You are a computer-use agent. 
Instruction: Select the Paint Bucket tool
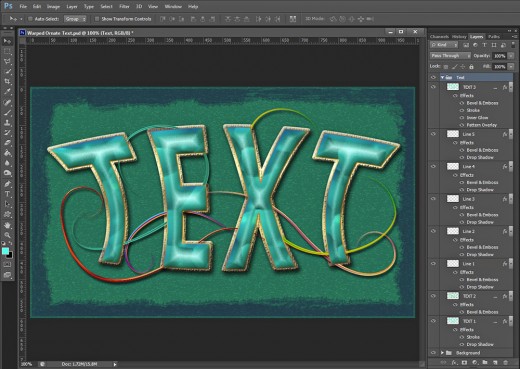click(x=7, y=153)
